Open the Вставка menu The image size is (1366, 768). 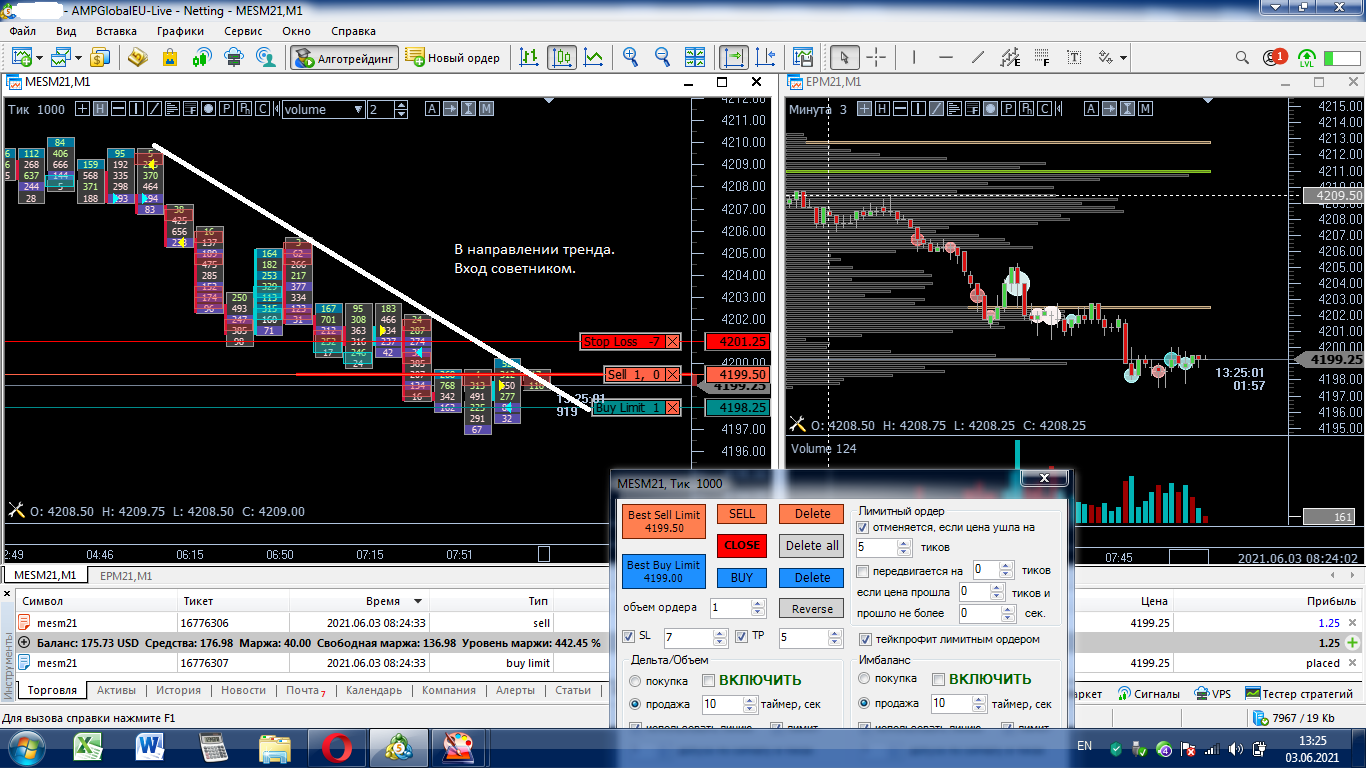[116, 31]
